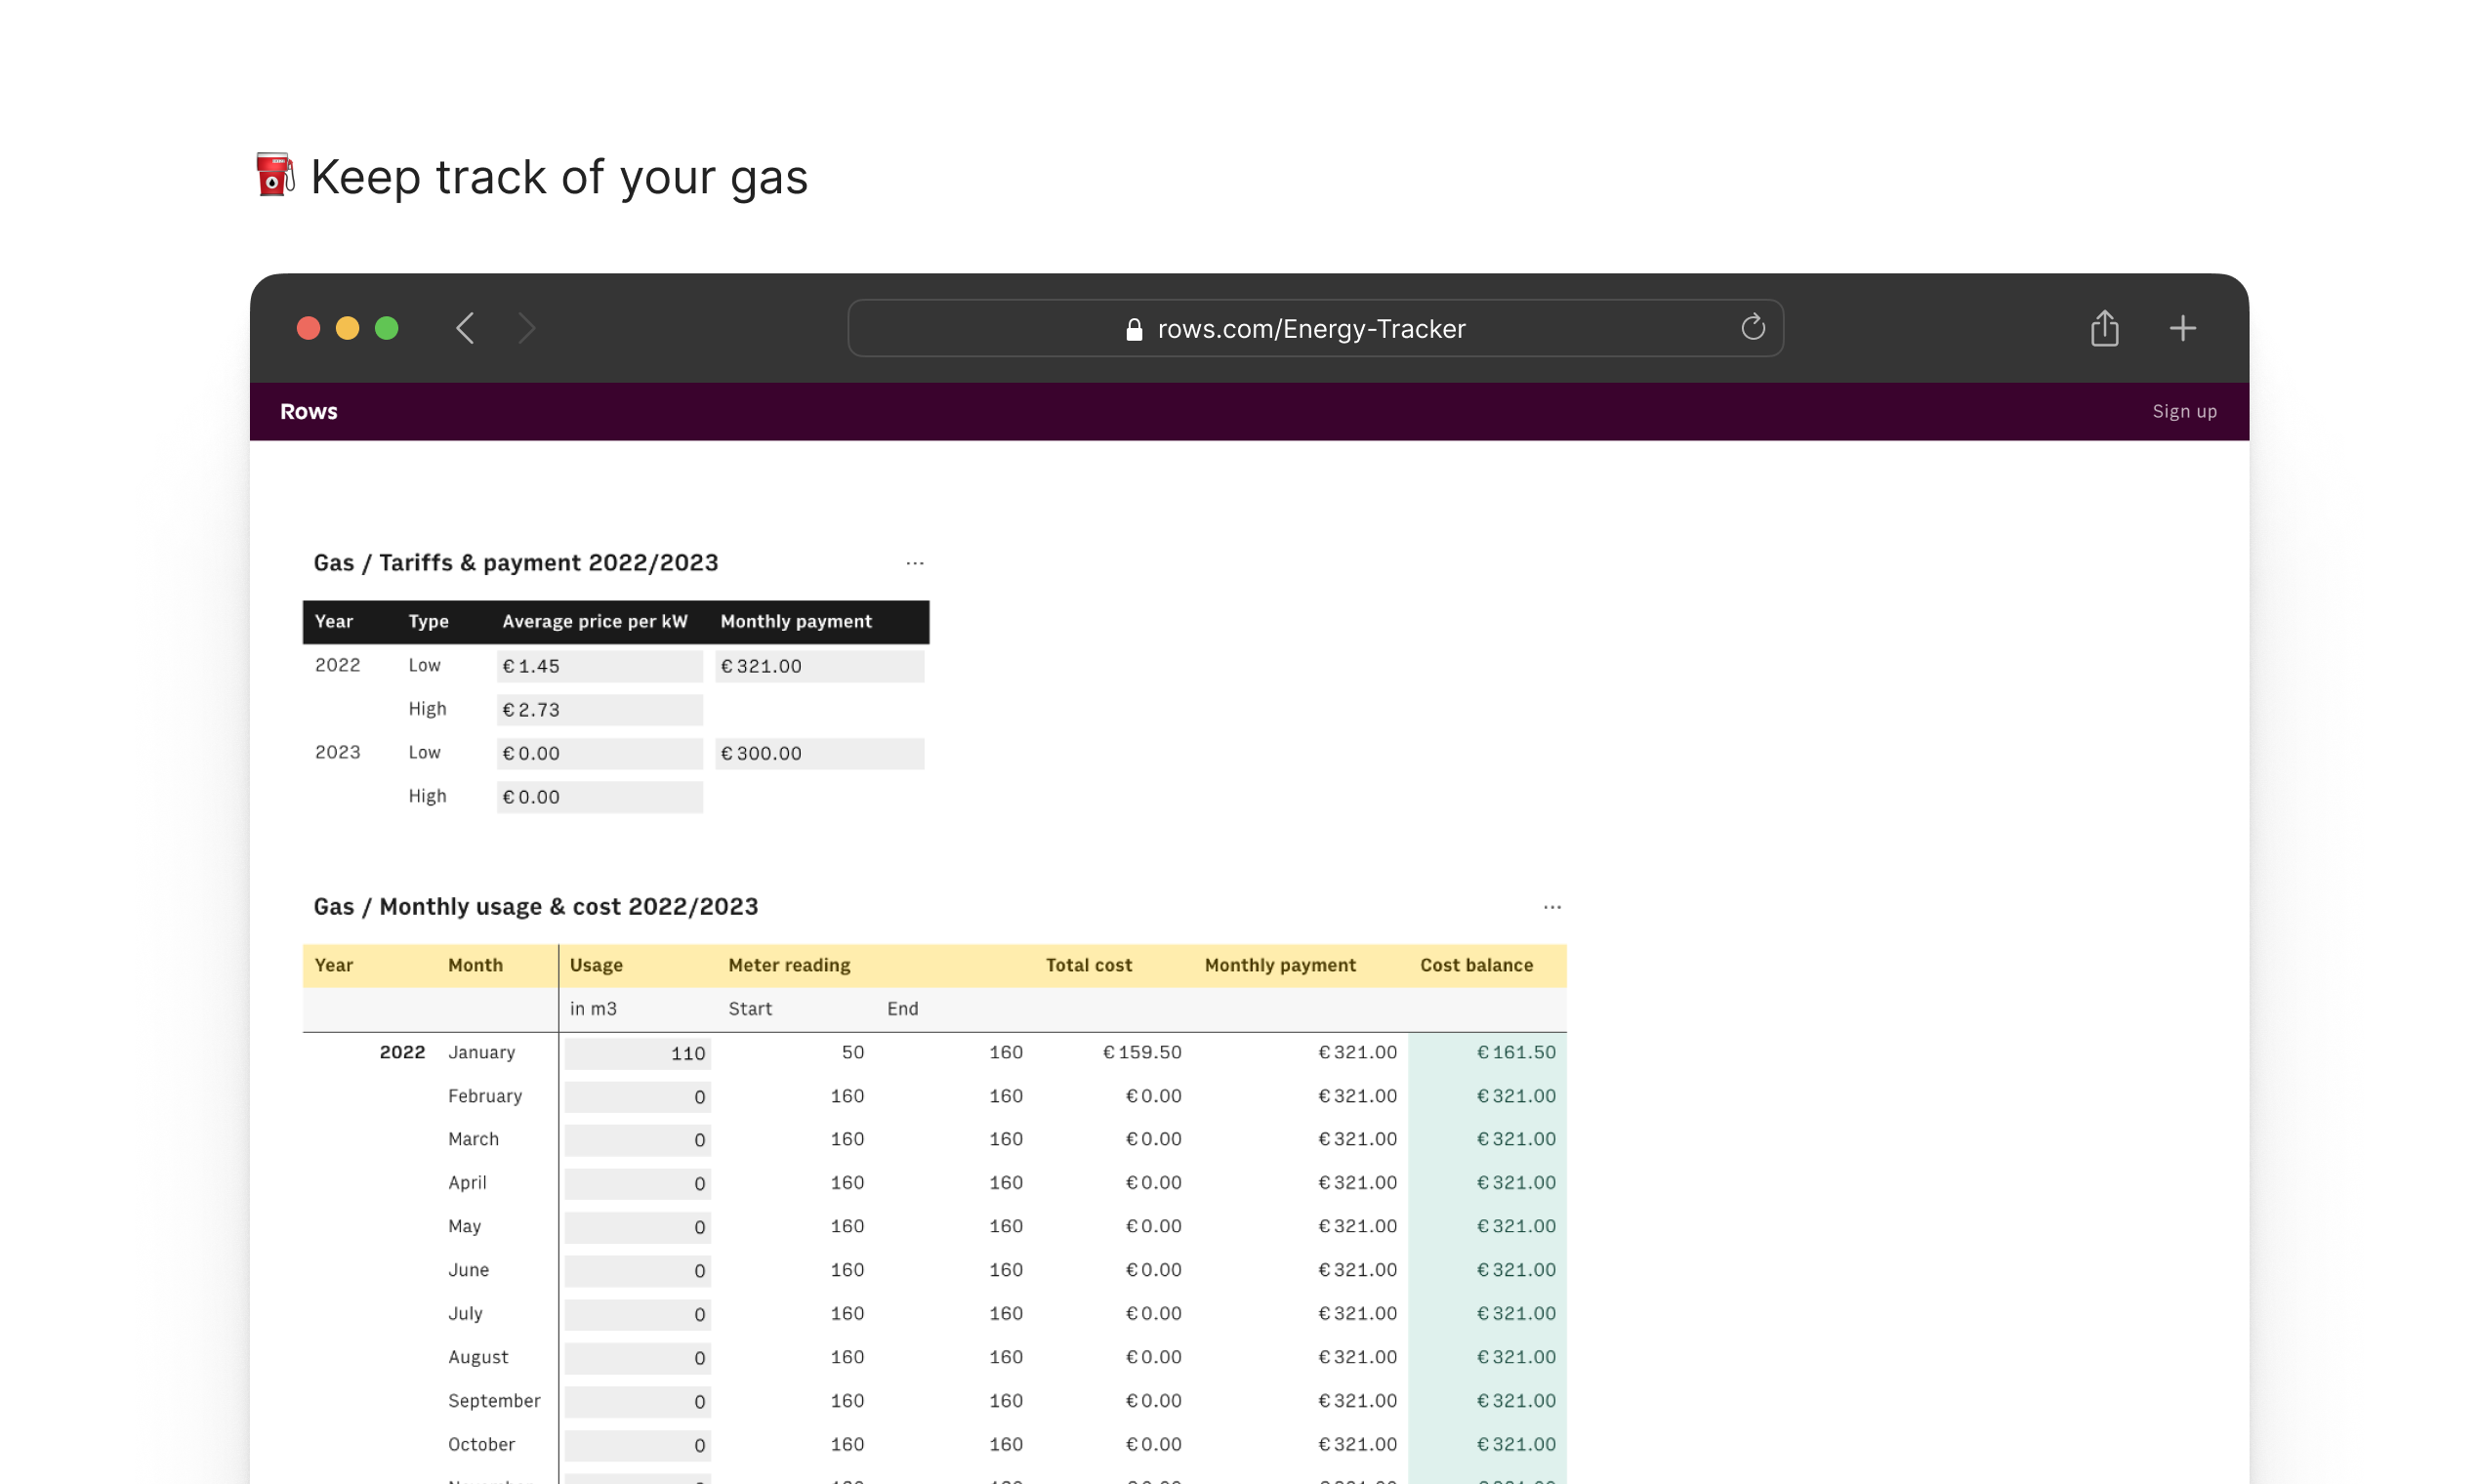Click the lock icon in the address bar
This screenshot has width=2480, height=1484.
(1134, 329)
